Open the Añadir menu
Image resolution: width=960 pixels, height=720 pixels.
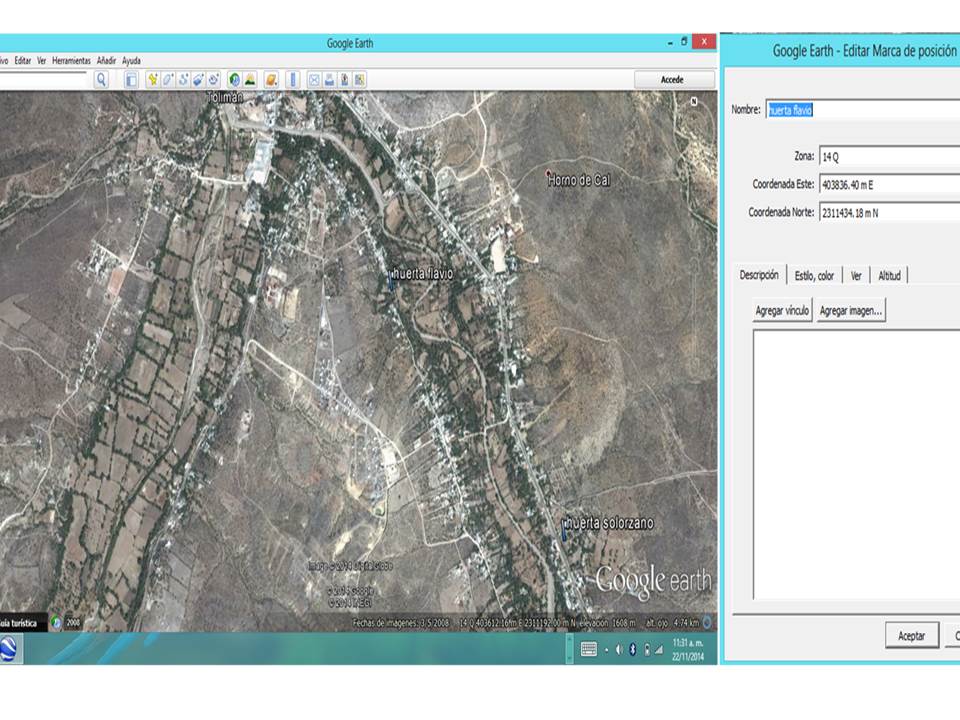coord(106,61)
